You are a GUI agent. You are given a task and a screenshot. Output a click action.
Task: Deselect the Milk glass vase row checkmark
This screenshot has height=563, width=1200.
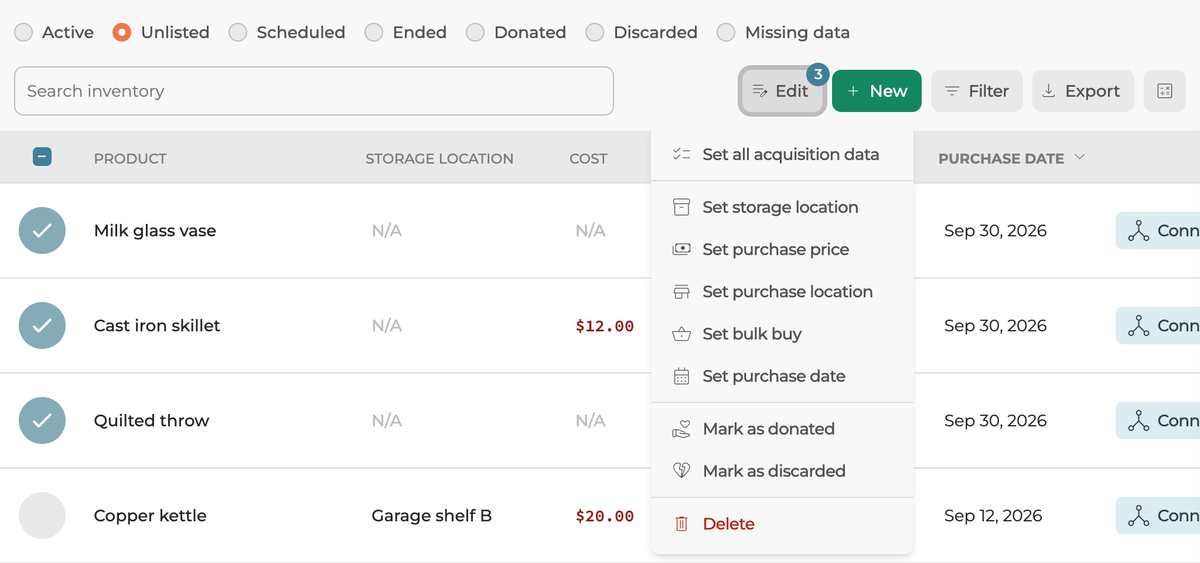pyautogui.click(x=42, y=231)
